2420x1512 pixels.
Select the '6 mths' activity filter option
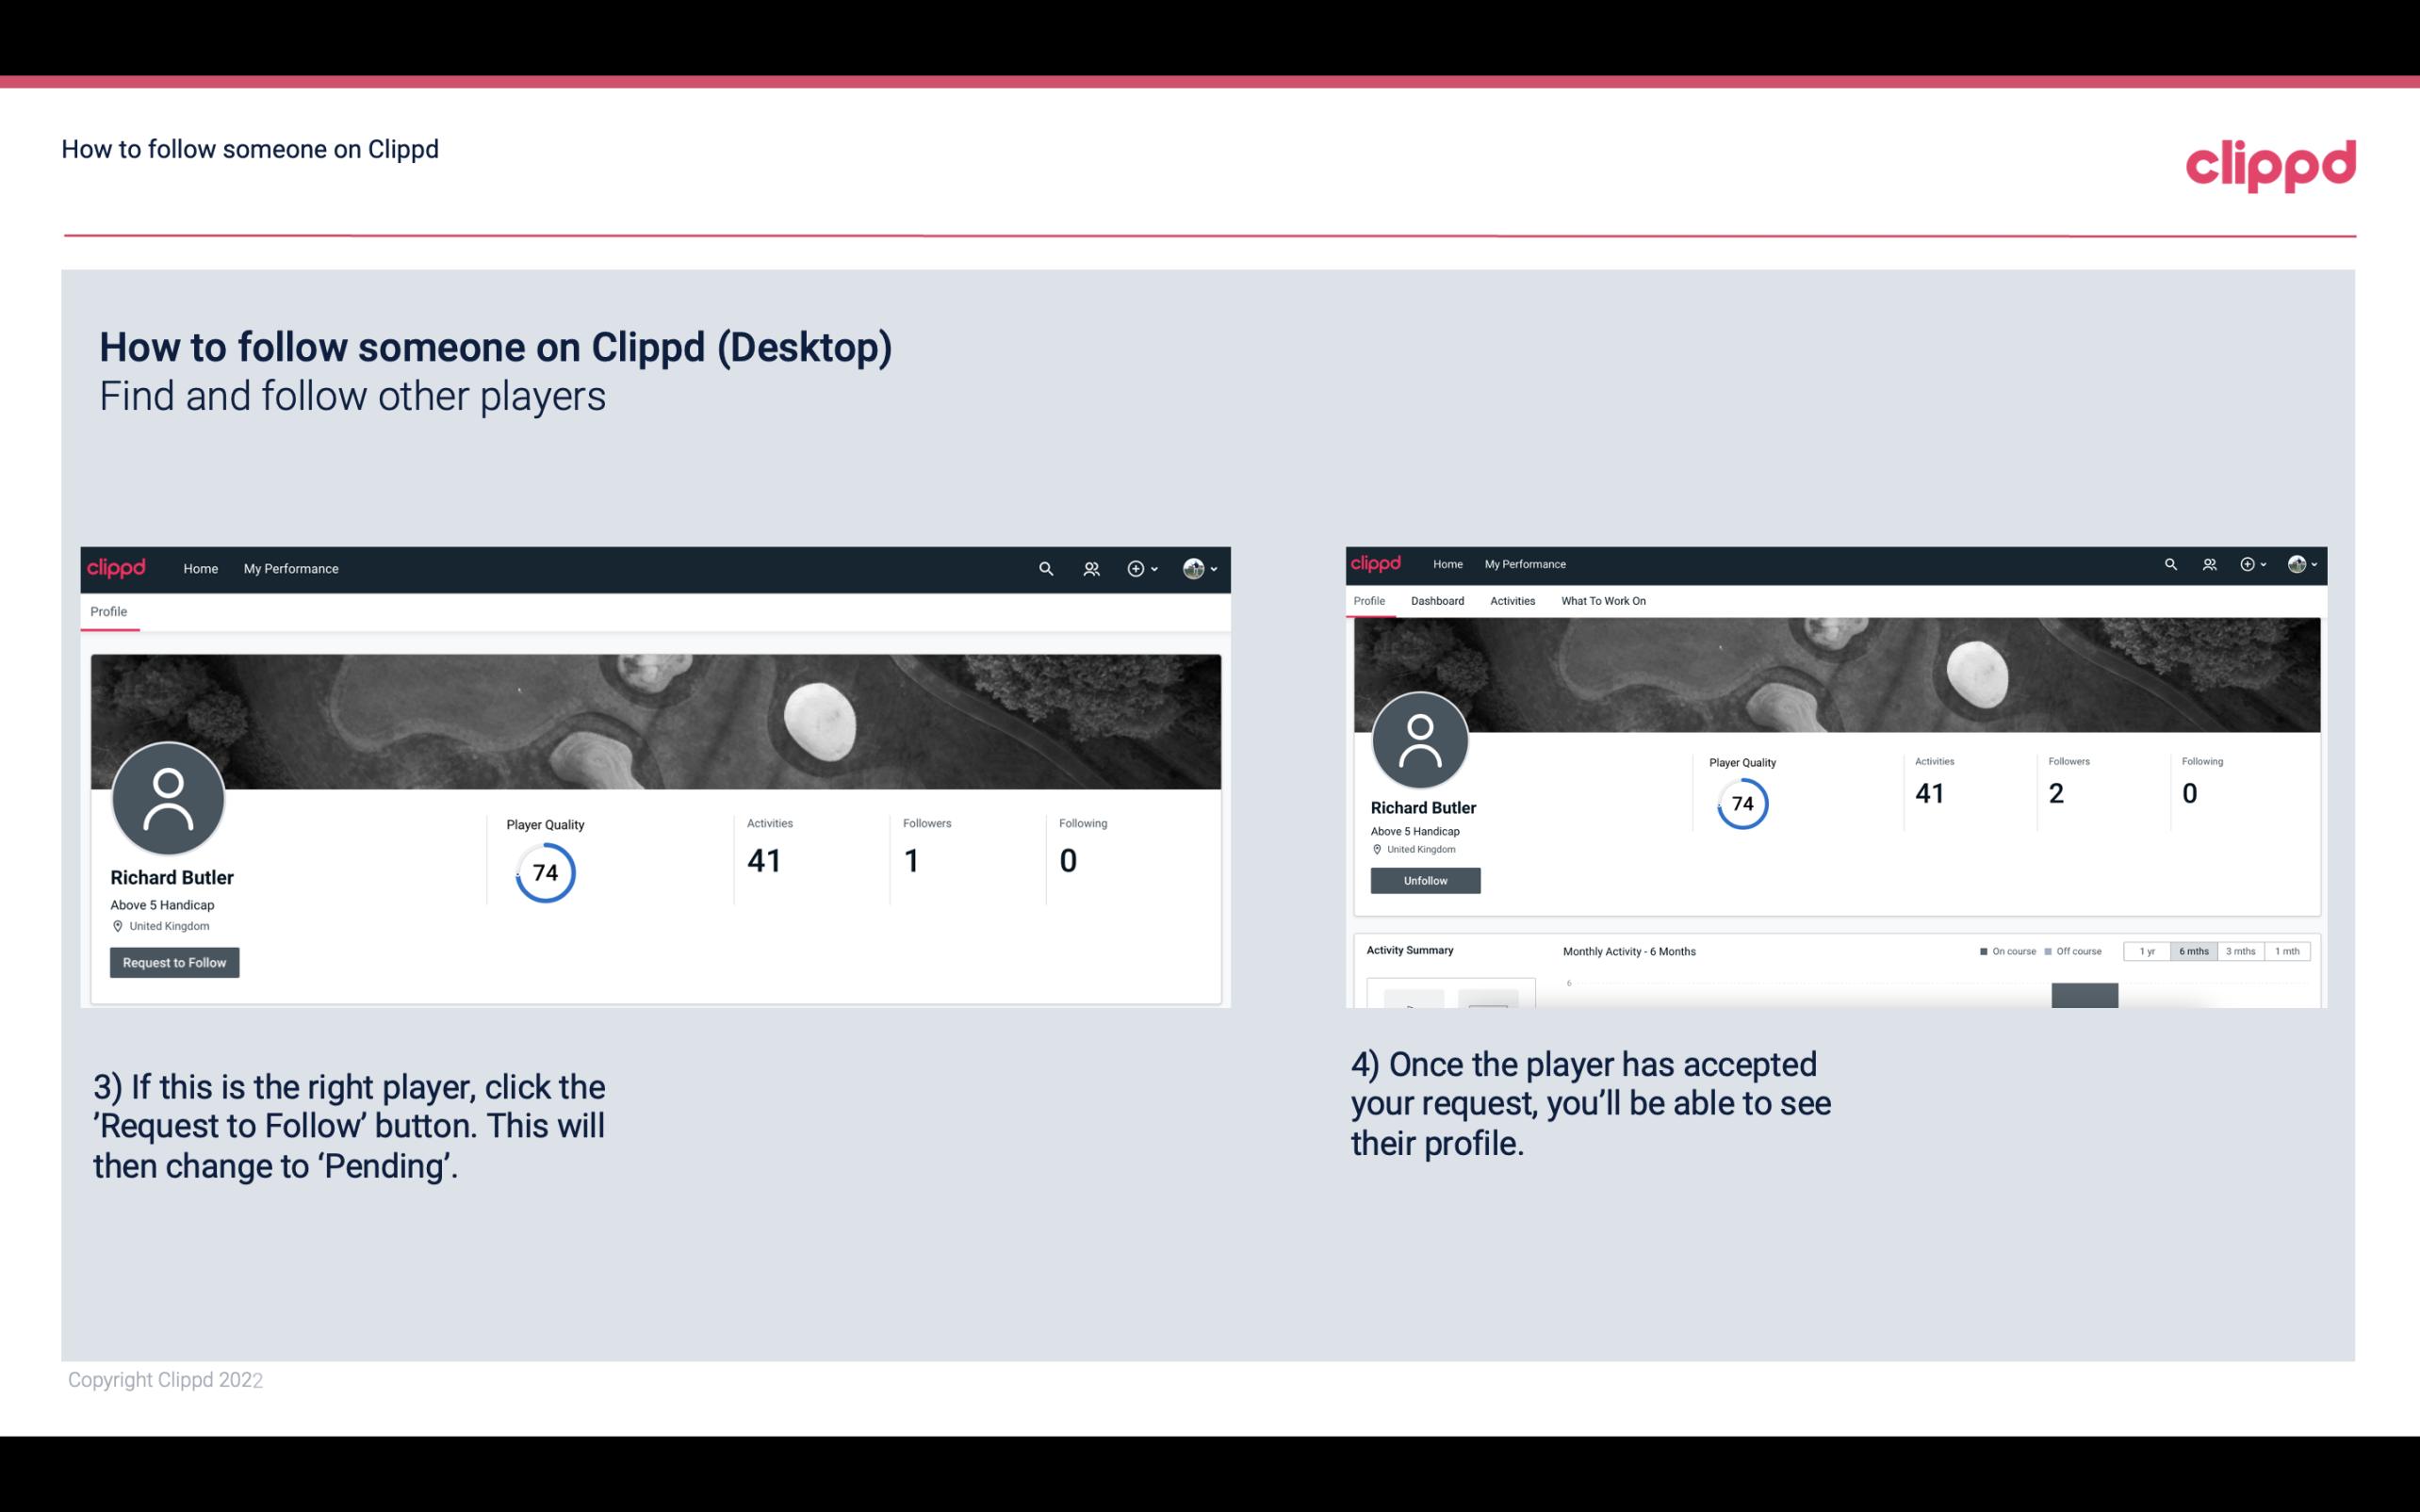(x=2192, y=951)
